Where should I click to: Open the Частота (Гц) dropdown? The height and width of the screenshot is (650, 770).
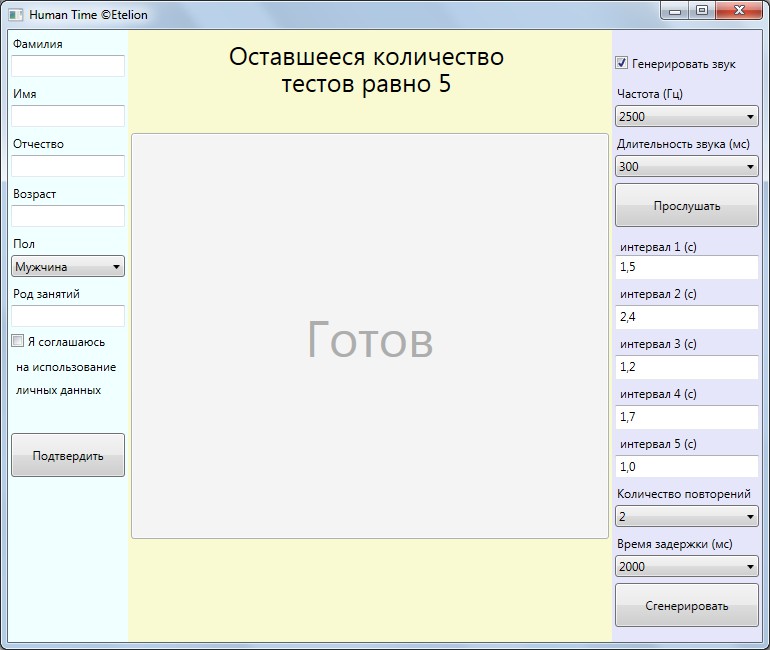coord(687,117)
